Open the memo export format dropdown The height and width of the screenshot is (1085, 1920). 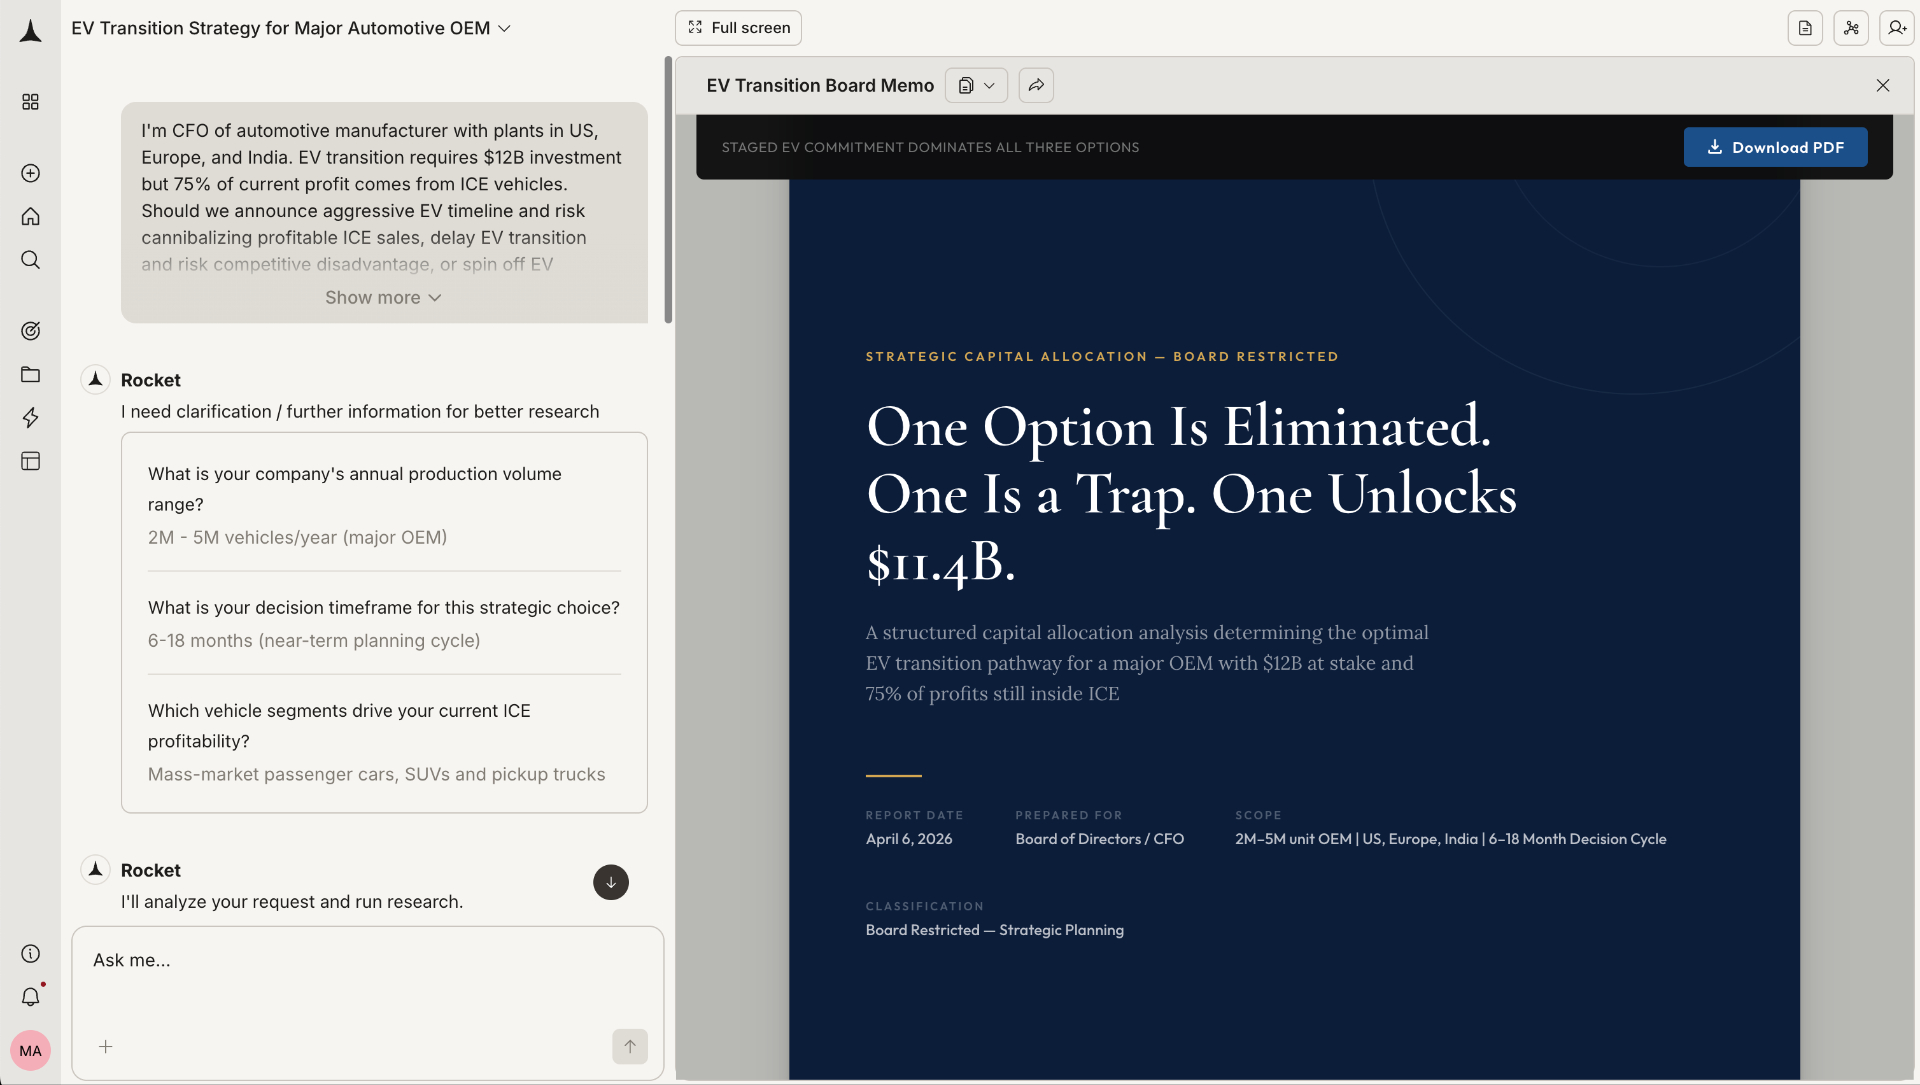(989, 85)
